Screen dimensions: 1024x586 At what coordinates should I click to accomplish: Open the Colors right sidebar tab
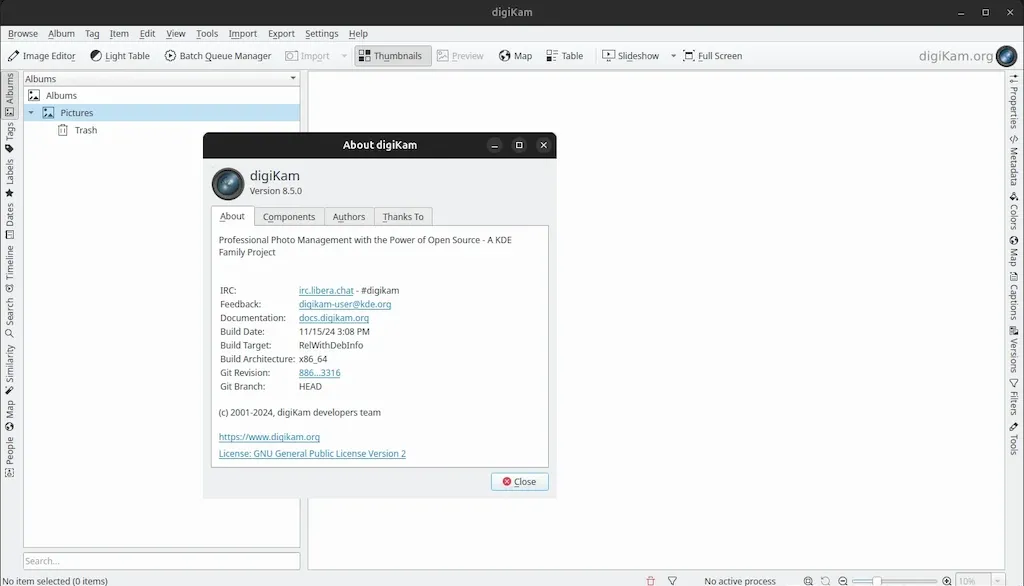click(x=1014, y=210)
